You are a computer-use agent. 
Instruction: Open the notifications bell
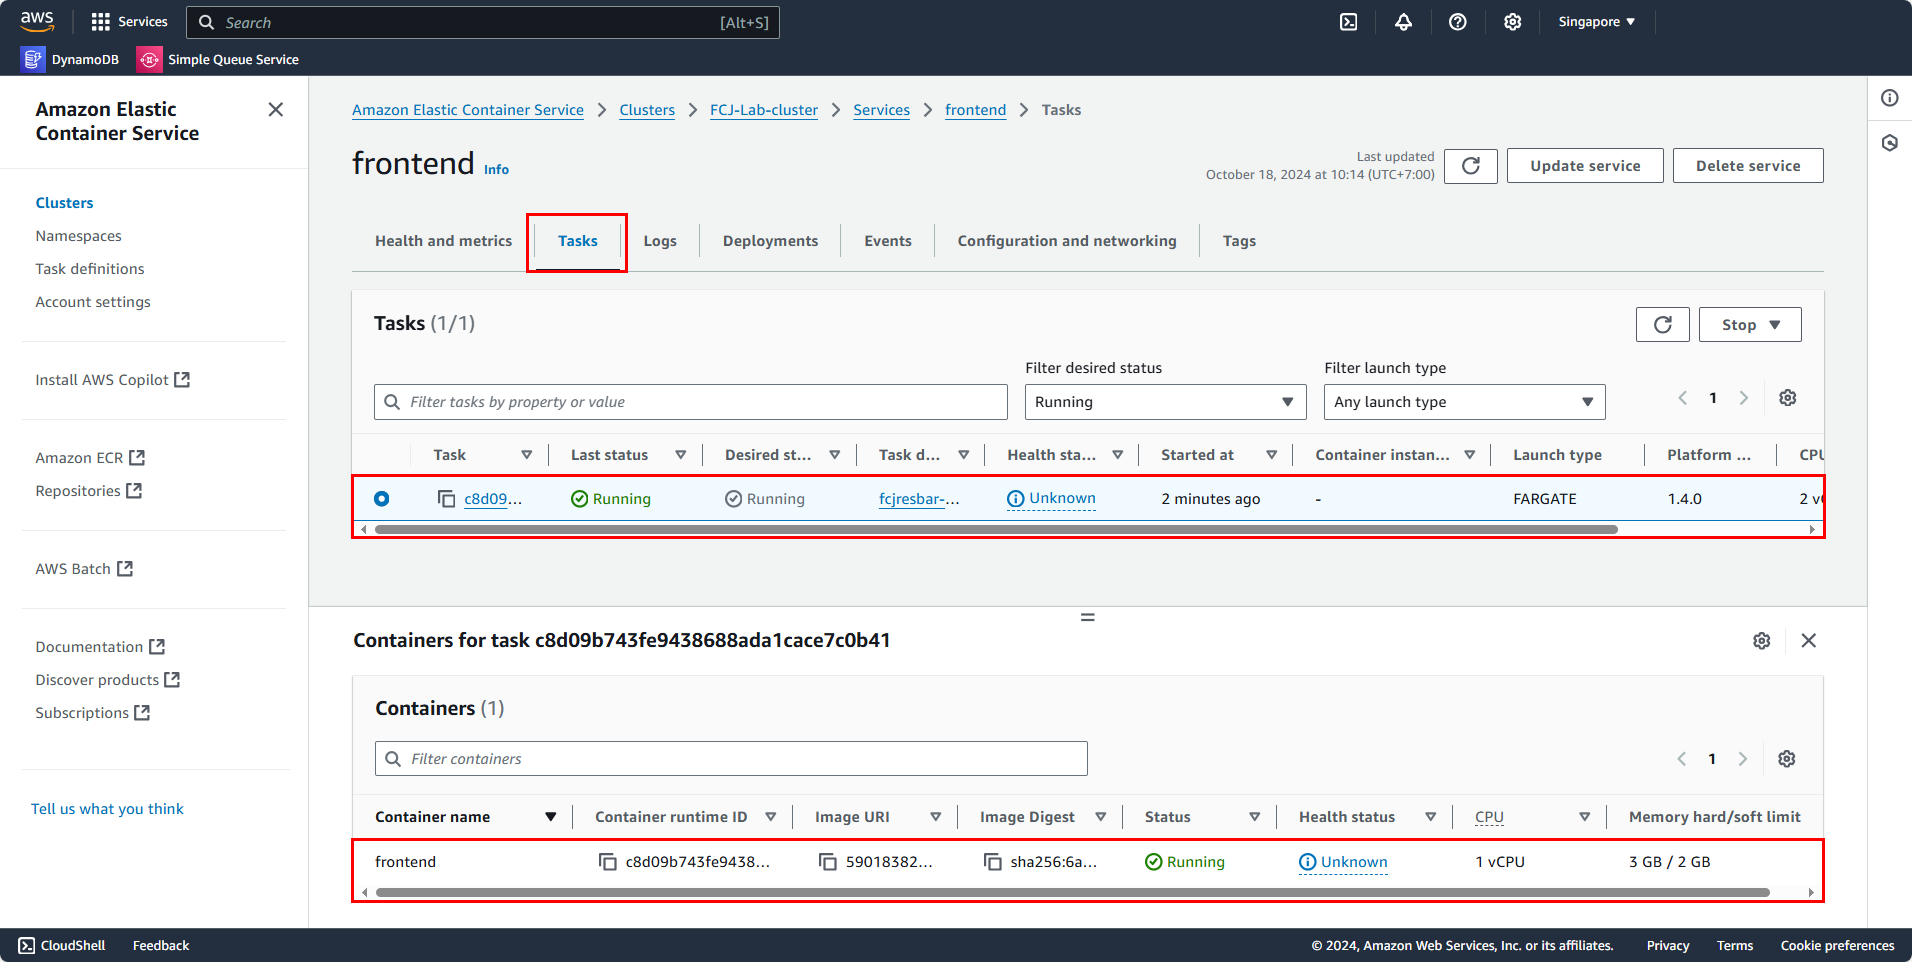[1404, 22]
